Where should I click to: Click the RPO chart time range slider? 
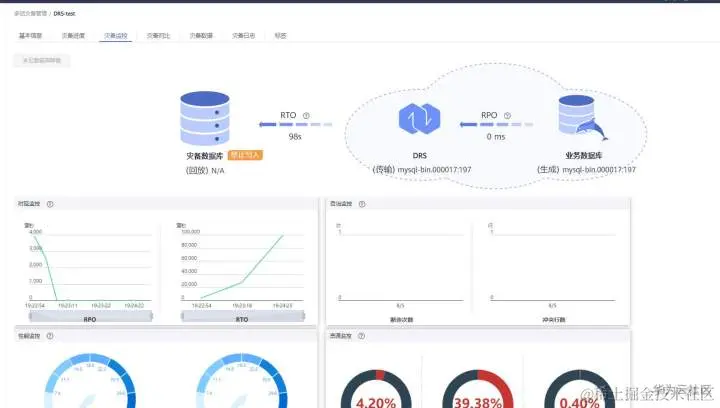click(90, 316)
